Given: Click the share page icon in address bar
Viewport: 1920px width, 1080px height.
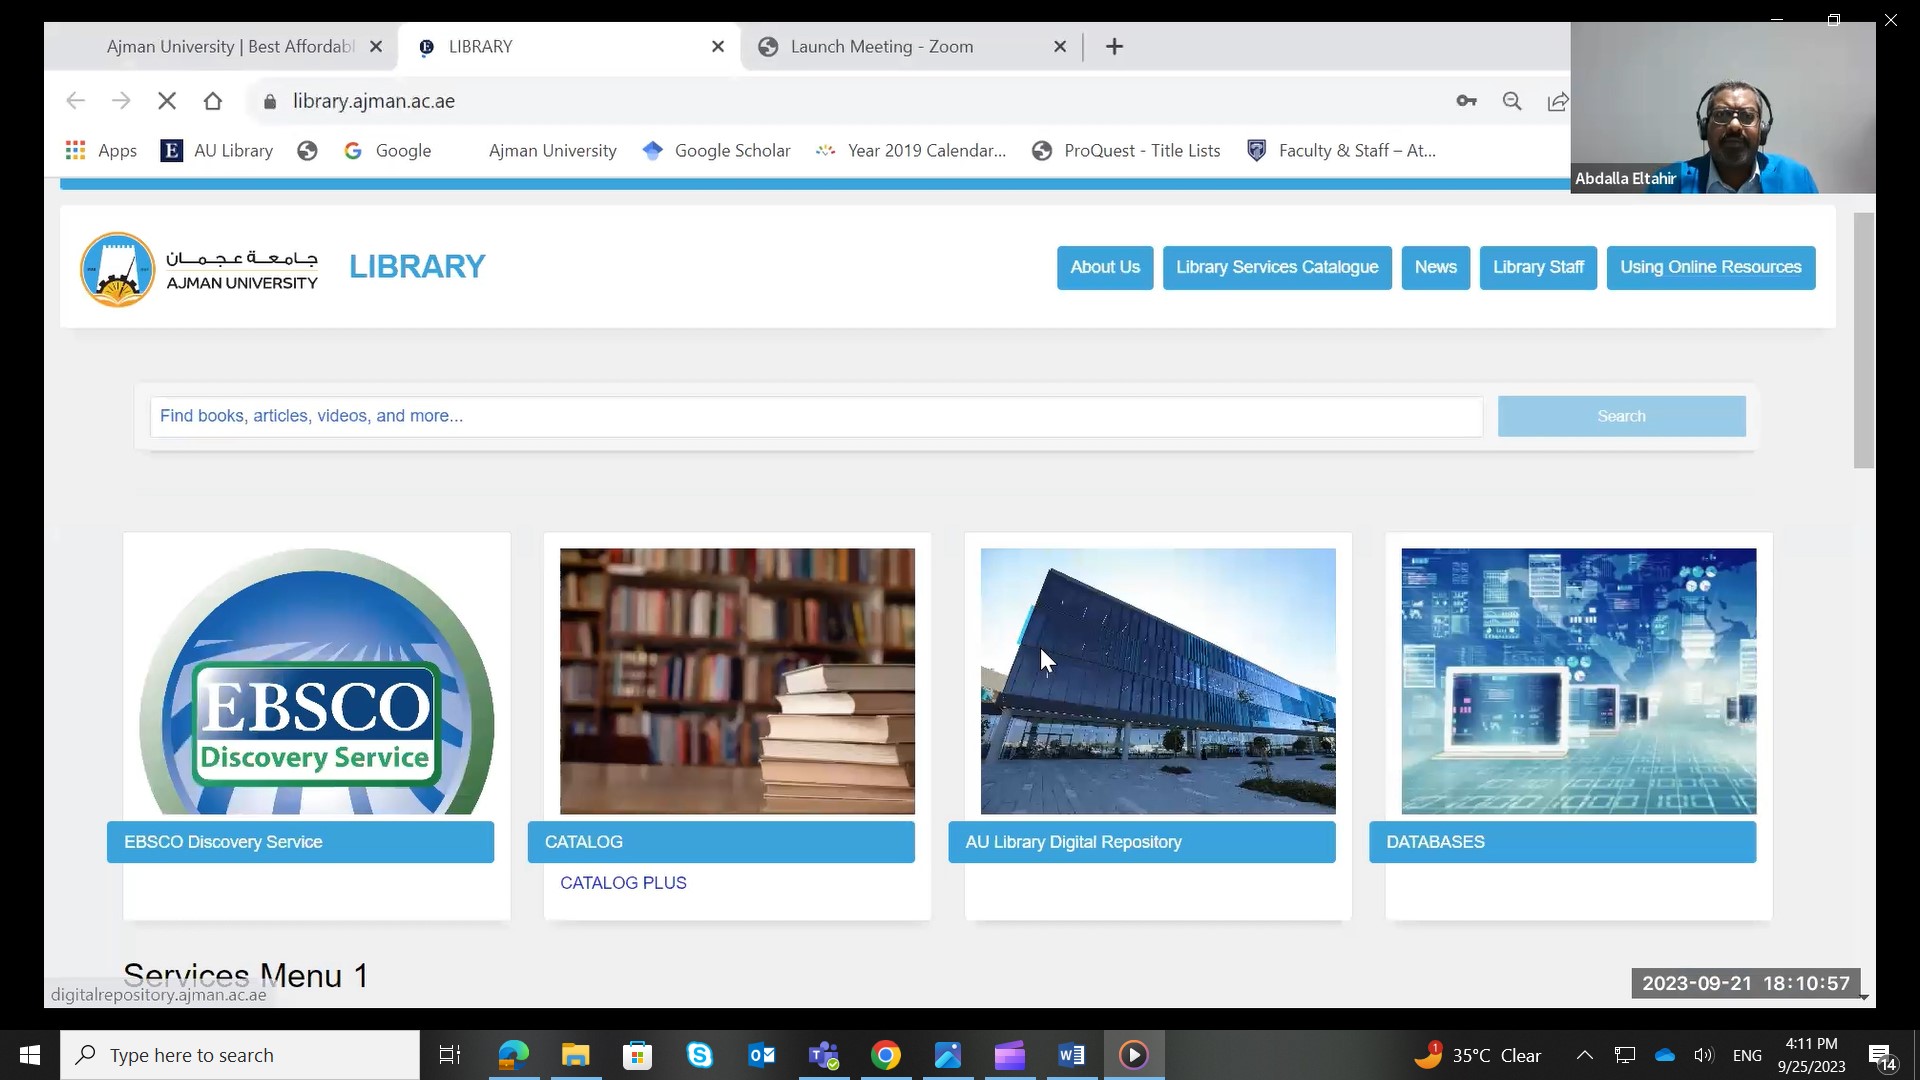Looking at the screenshot, I should point(1557,101).
